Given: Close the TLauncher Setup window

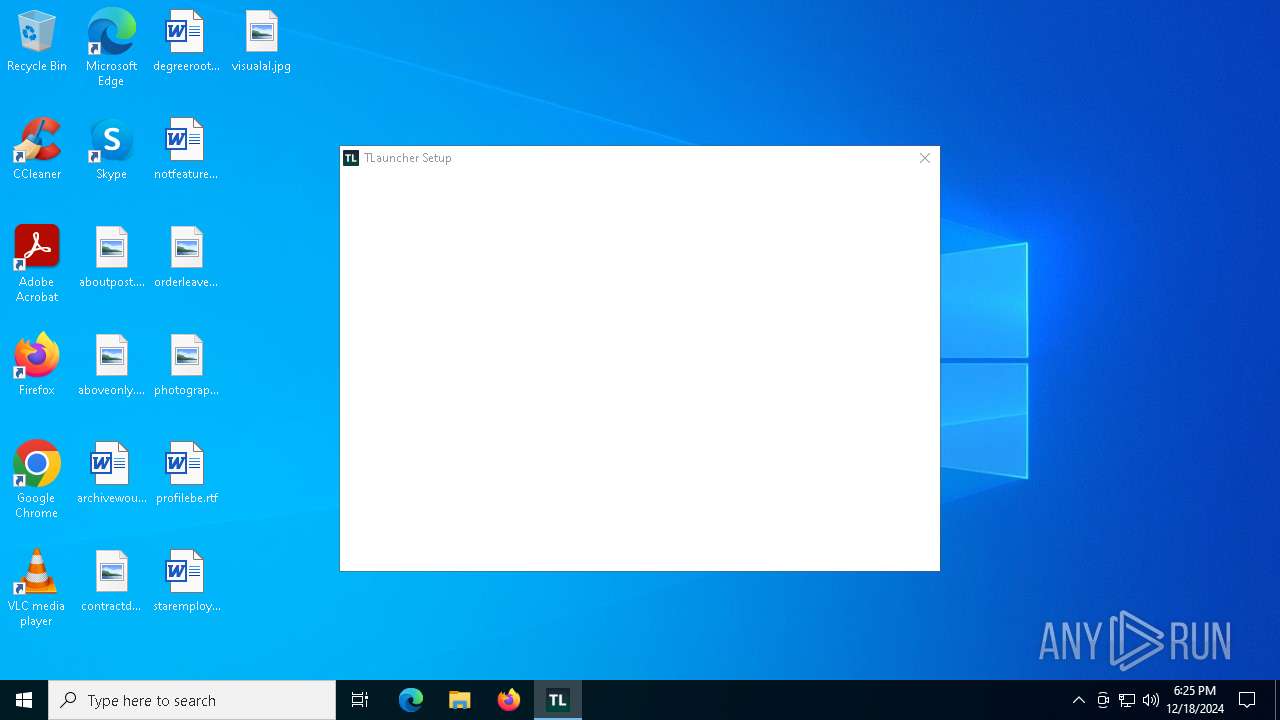Looking at the screenshot, I should click(x=925, y=158).
